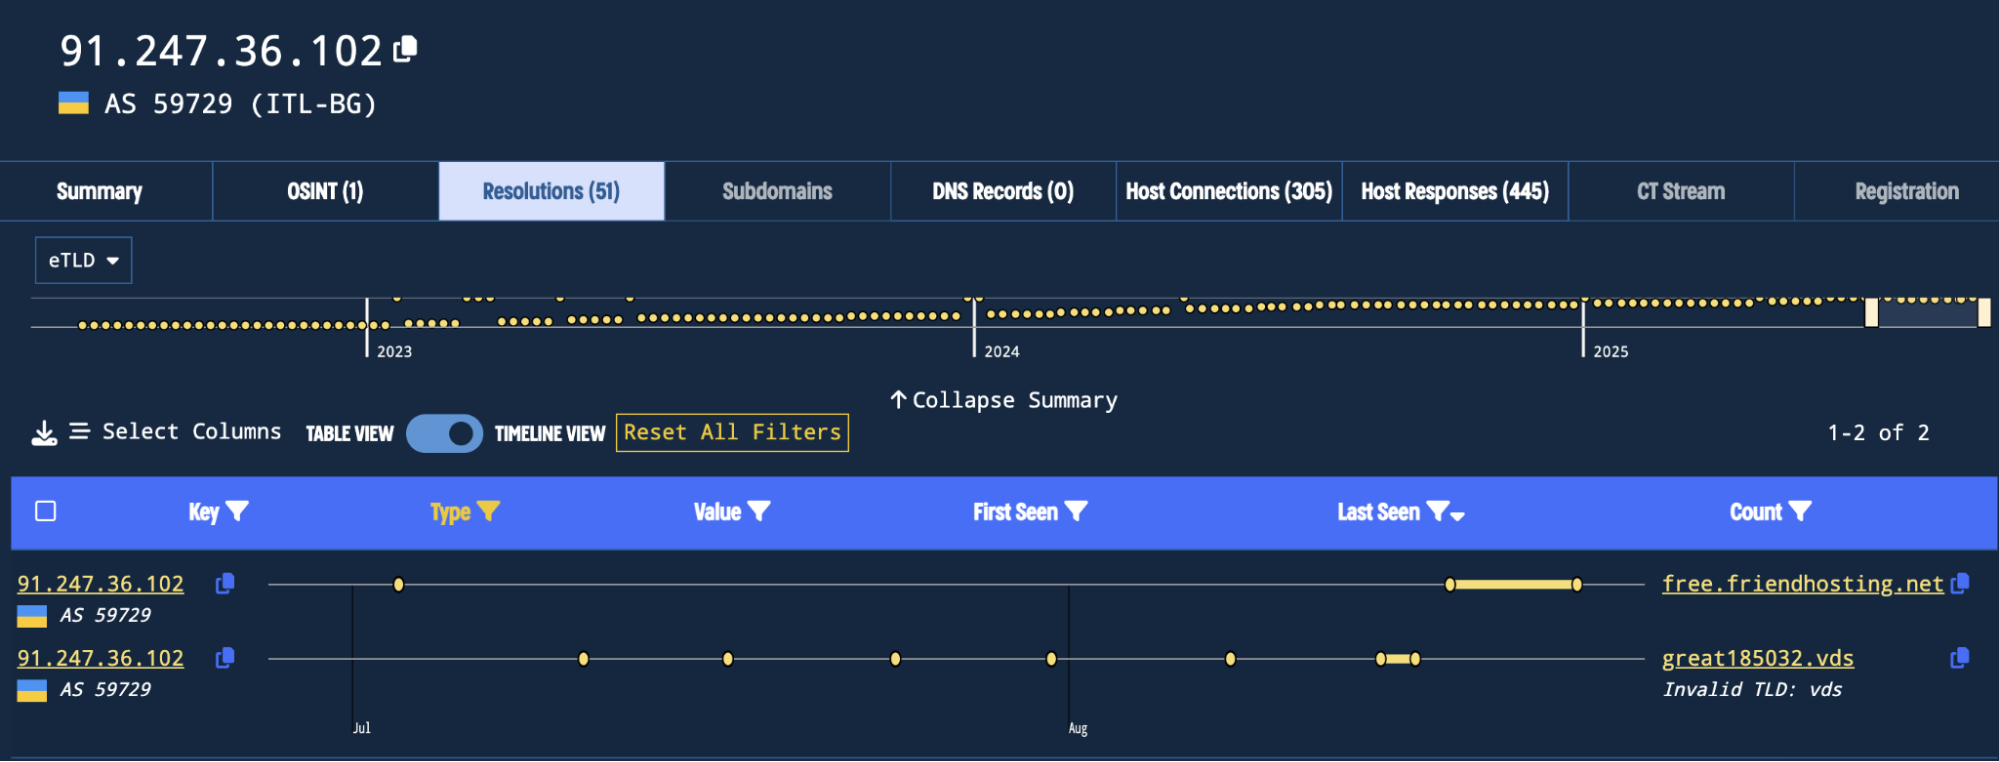Image resolution: width=1999 pixels, height=762 pixels.
Task: Click Key column header text
Action: click(204, 512)
